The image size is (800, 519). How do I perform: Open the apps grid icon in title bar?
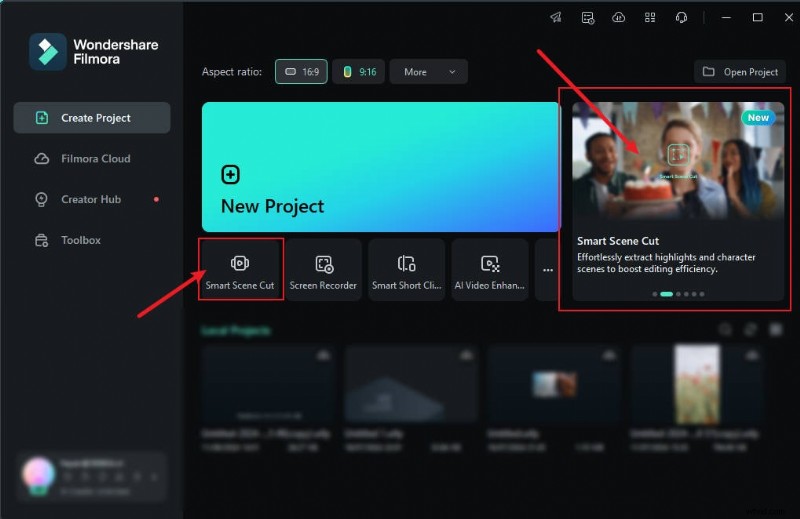pos(650,17)
